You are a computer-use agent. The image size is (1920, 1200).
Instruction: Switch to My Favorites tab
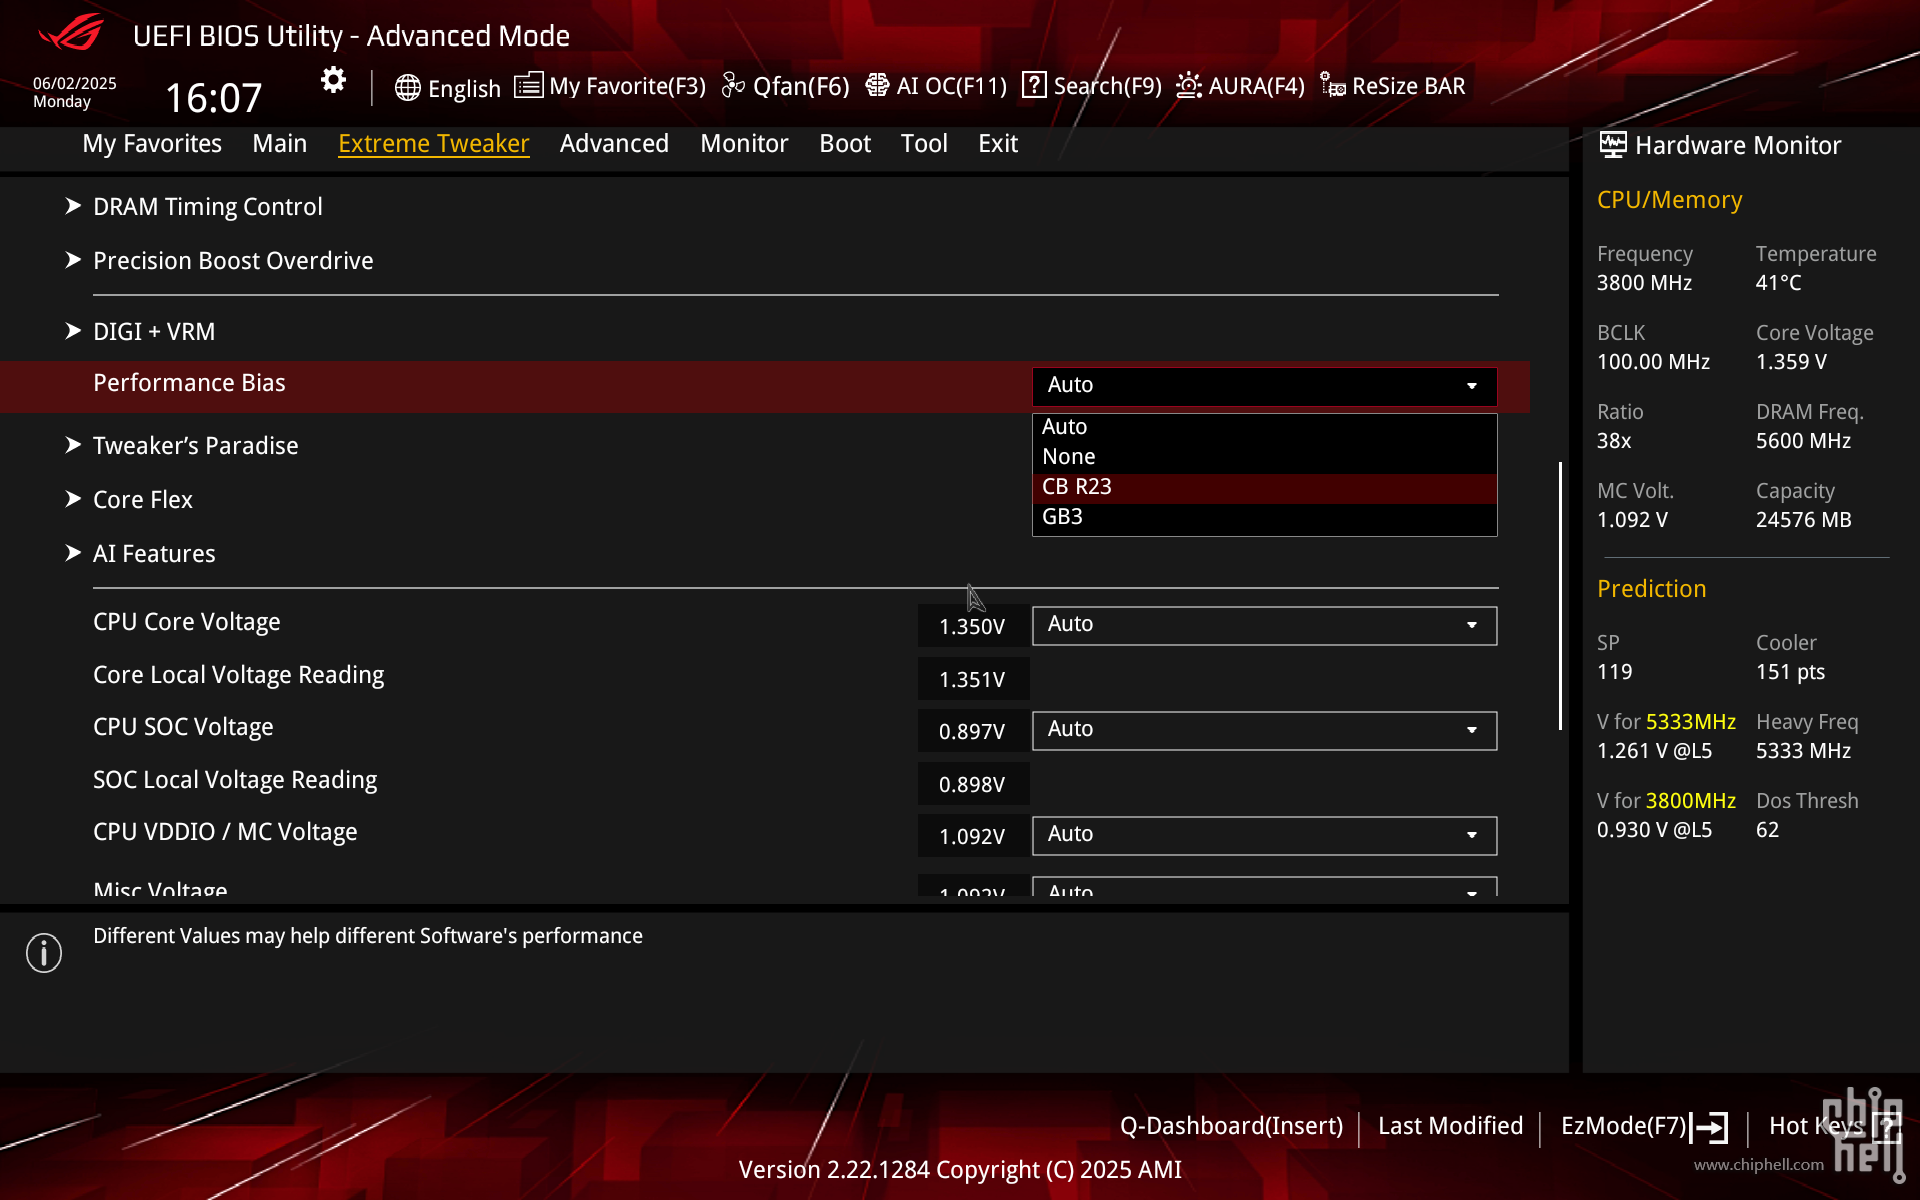(152, 144)
